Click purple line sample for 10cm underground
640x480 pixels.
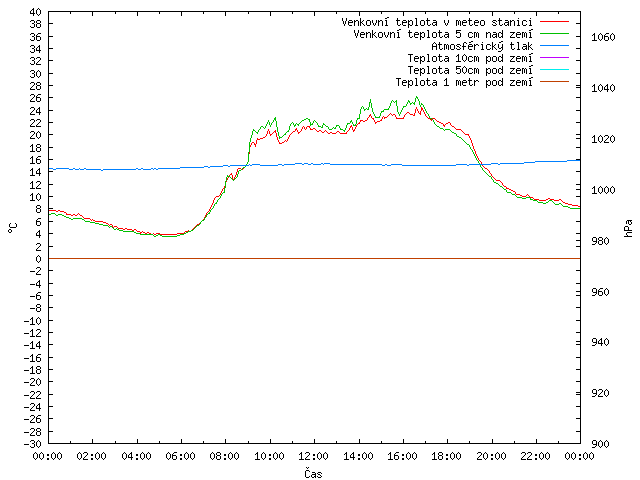(554, 58)
